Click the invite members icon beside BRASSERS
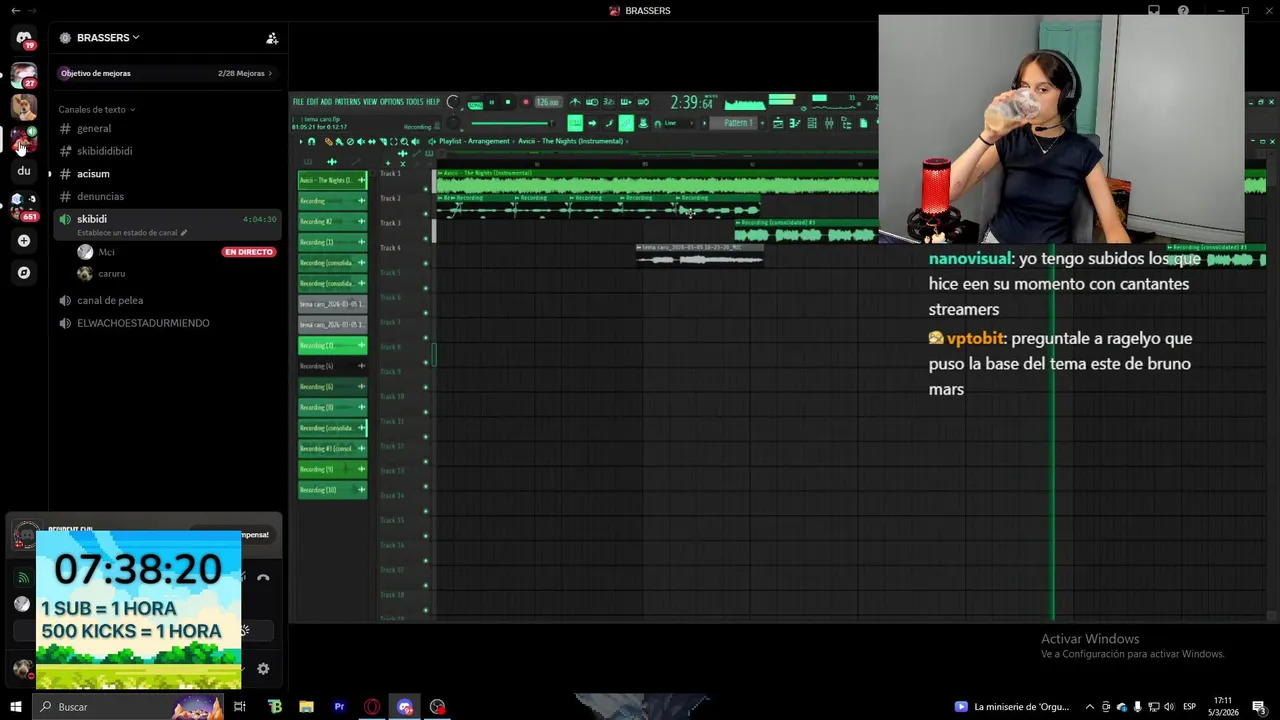The image size is (1280, 720). [x=271, y=38]
